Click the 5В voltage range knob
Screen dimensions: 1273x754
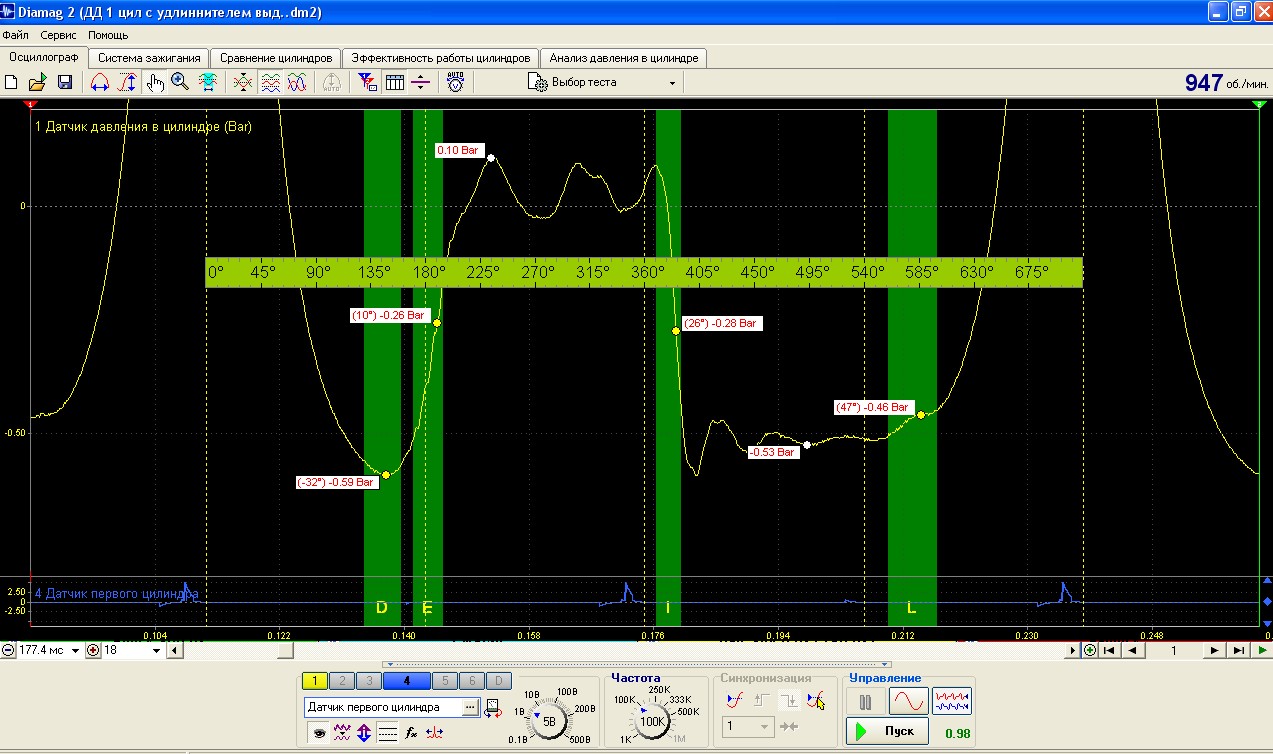[549, 720]
